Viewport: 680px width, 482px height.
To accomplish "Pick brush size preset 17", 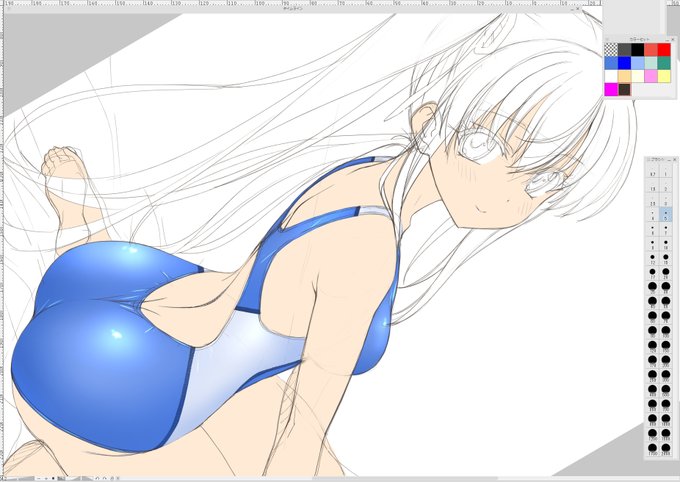I will tap(652, 273).
